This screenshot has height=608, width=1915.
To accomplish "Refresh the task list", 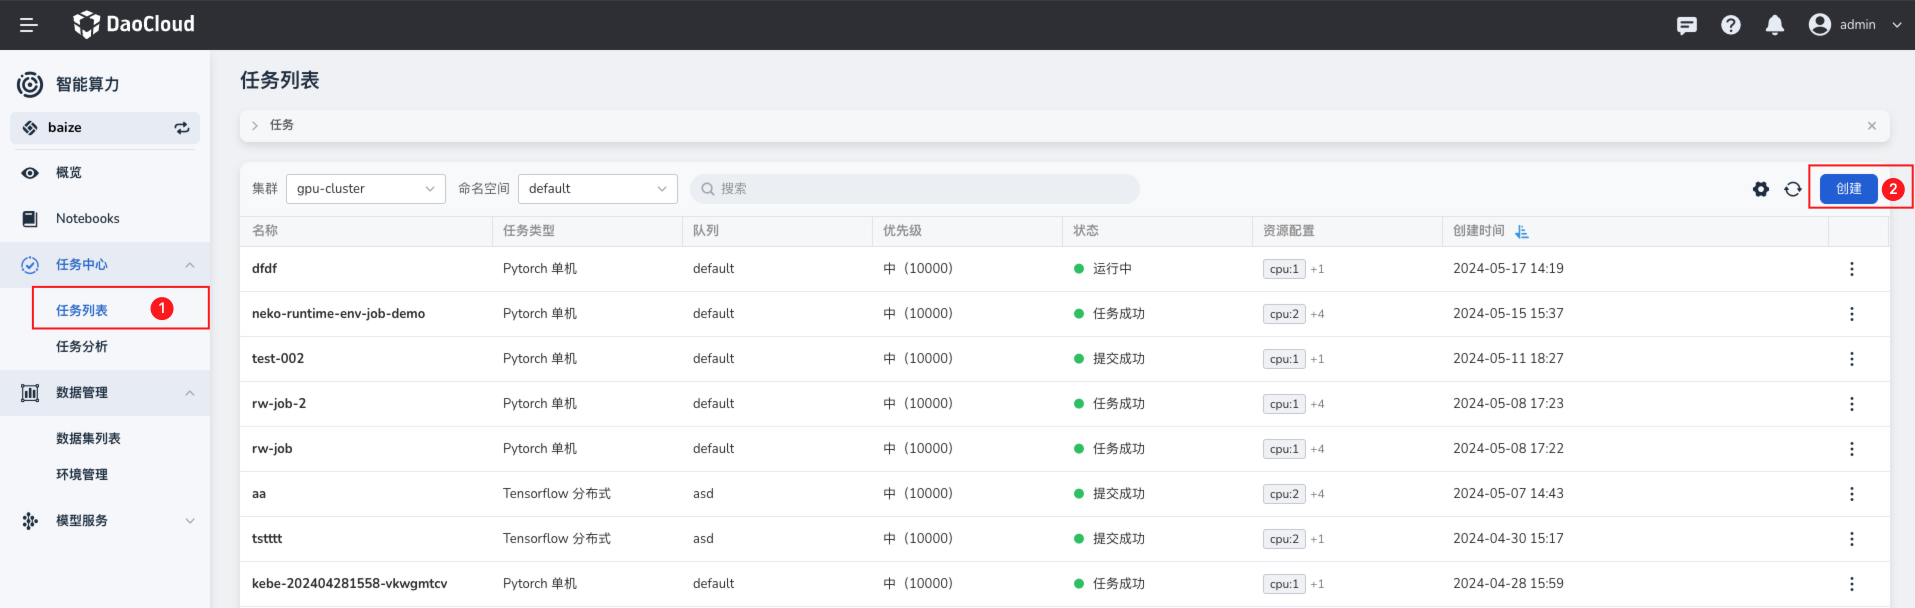I will (1793, 189).
